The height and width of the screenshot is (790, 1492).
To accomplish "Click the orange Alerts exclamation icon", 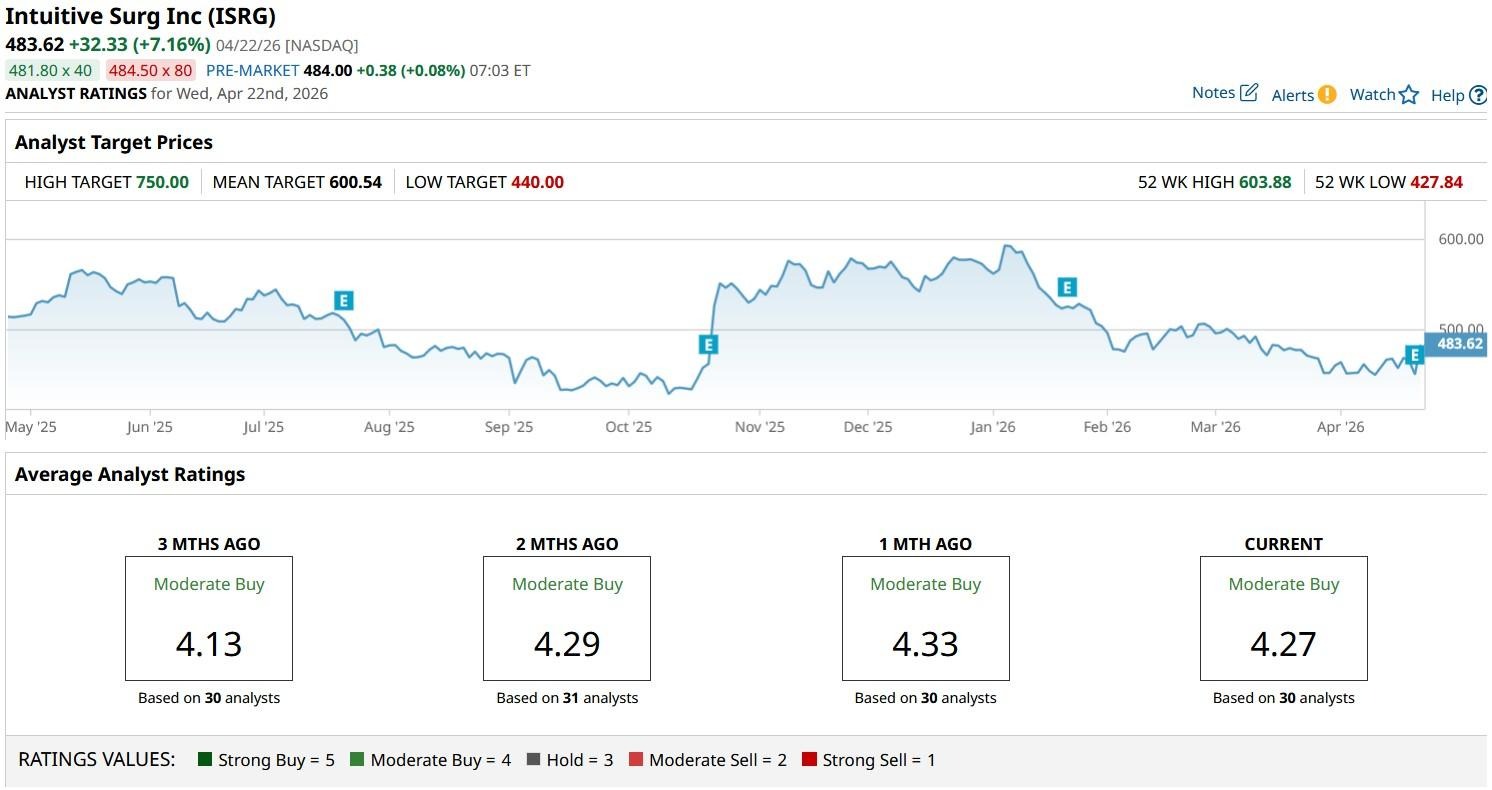I will coord(1327,95).
